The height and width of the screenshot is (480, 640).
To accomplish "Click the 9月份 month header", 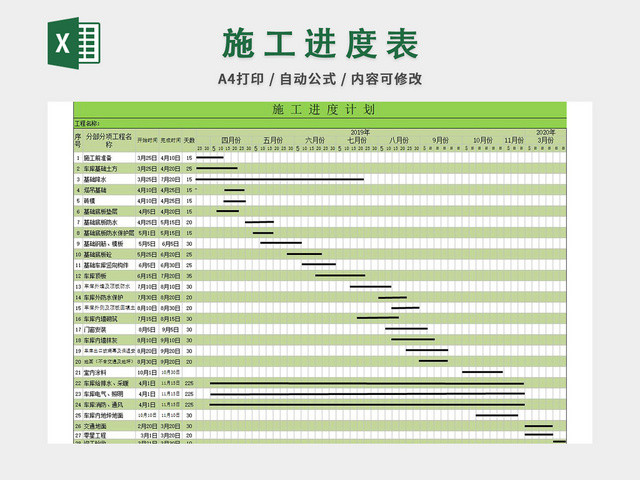I will [x=441, y=140].
